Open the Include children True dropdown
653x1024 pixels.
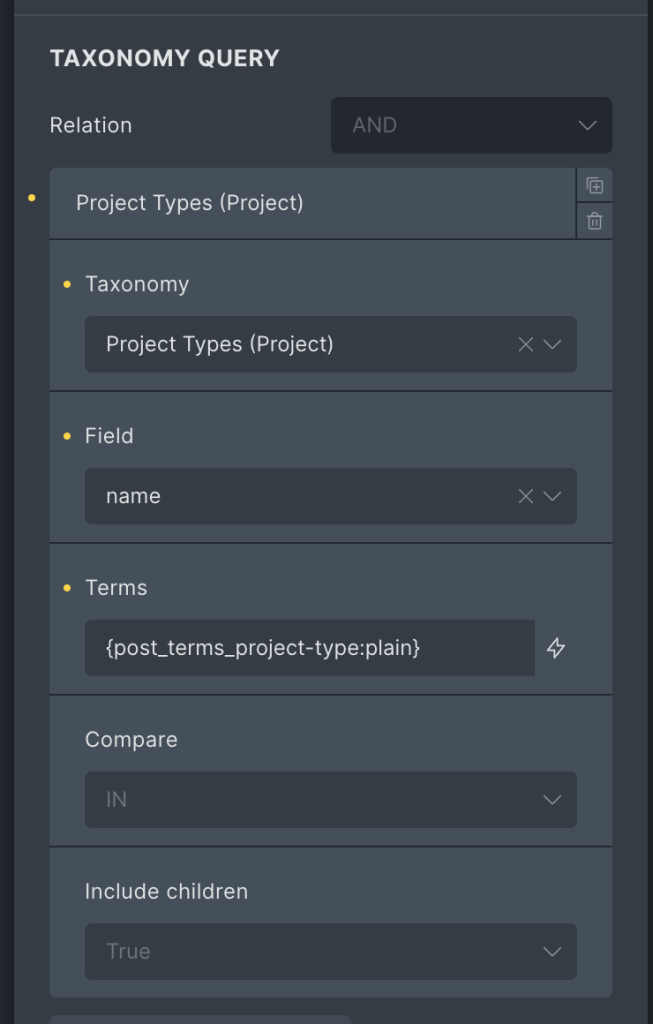coord(330,952)
